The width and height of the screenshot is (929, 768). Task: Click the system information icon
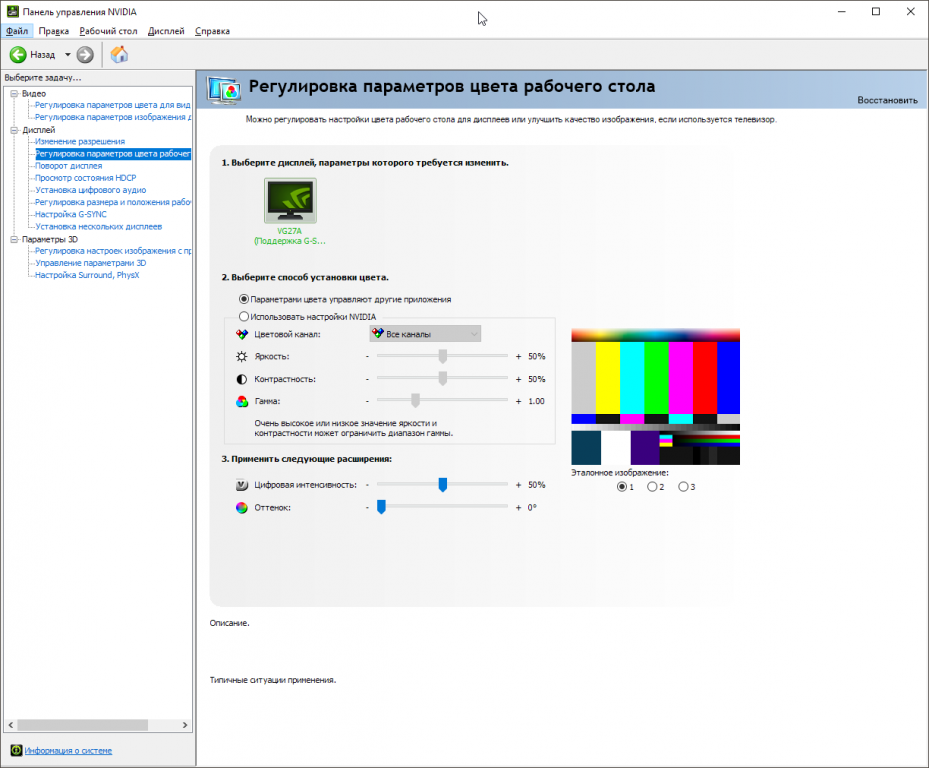(x=16, y=750)
